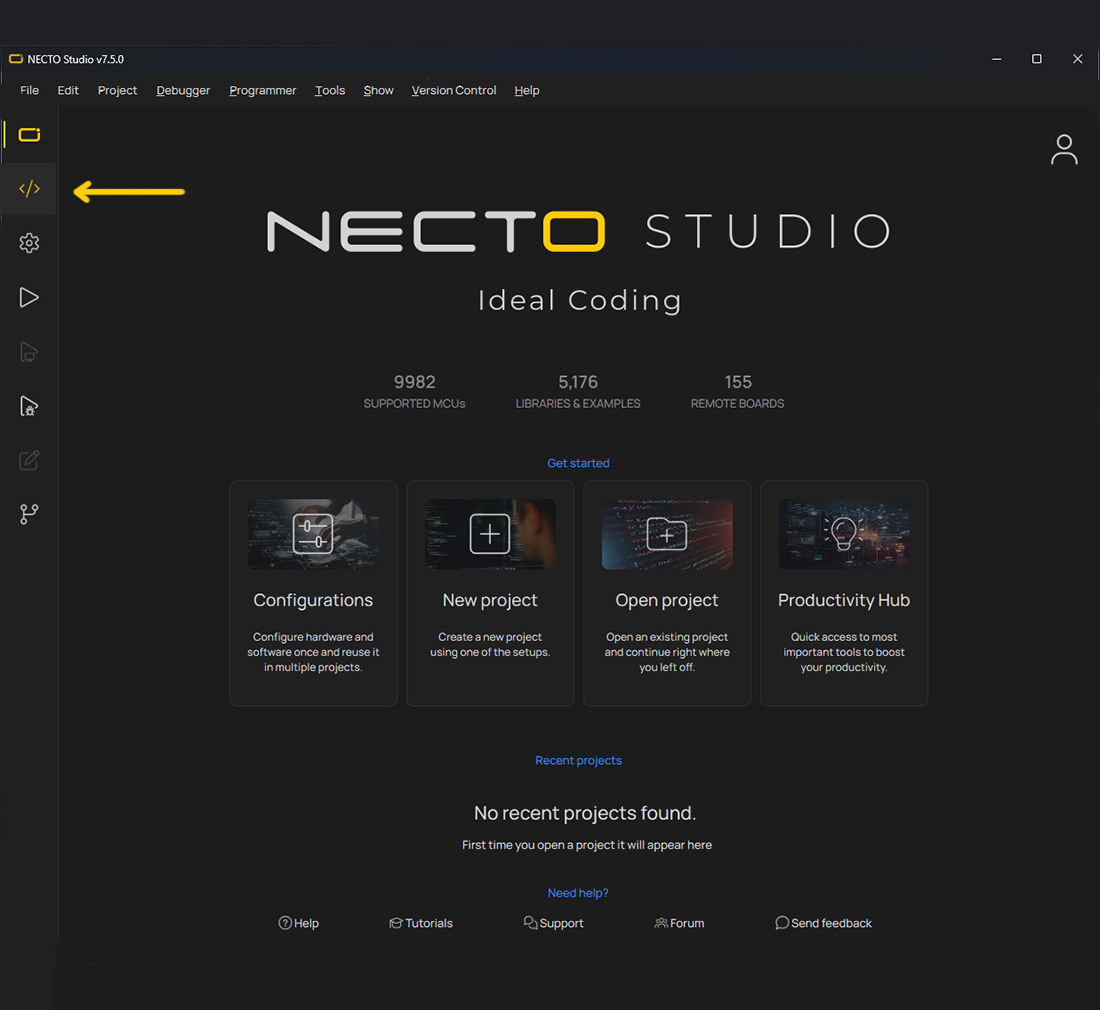Click the NECTO Studio title bar app icon
The width and height of the screenshot is (1100, 1010).
pyautogui.click(x=15, y=59)
